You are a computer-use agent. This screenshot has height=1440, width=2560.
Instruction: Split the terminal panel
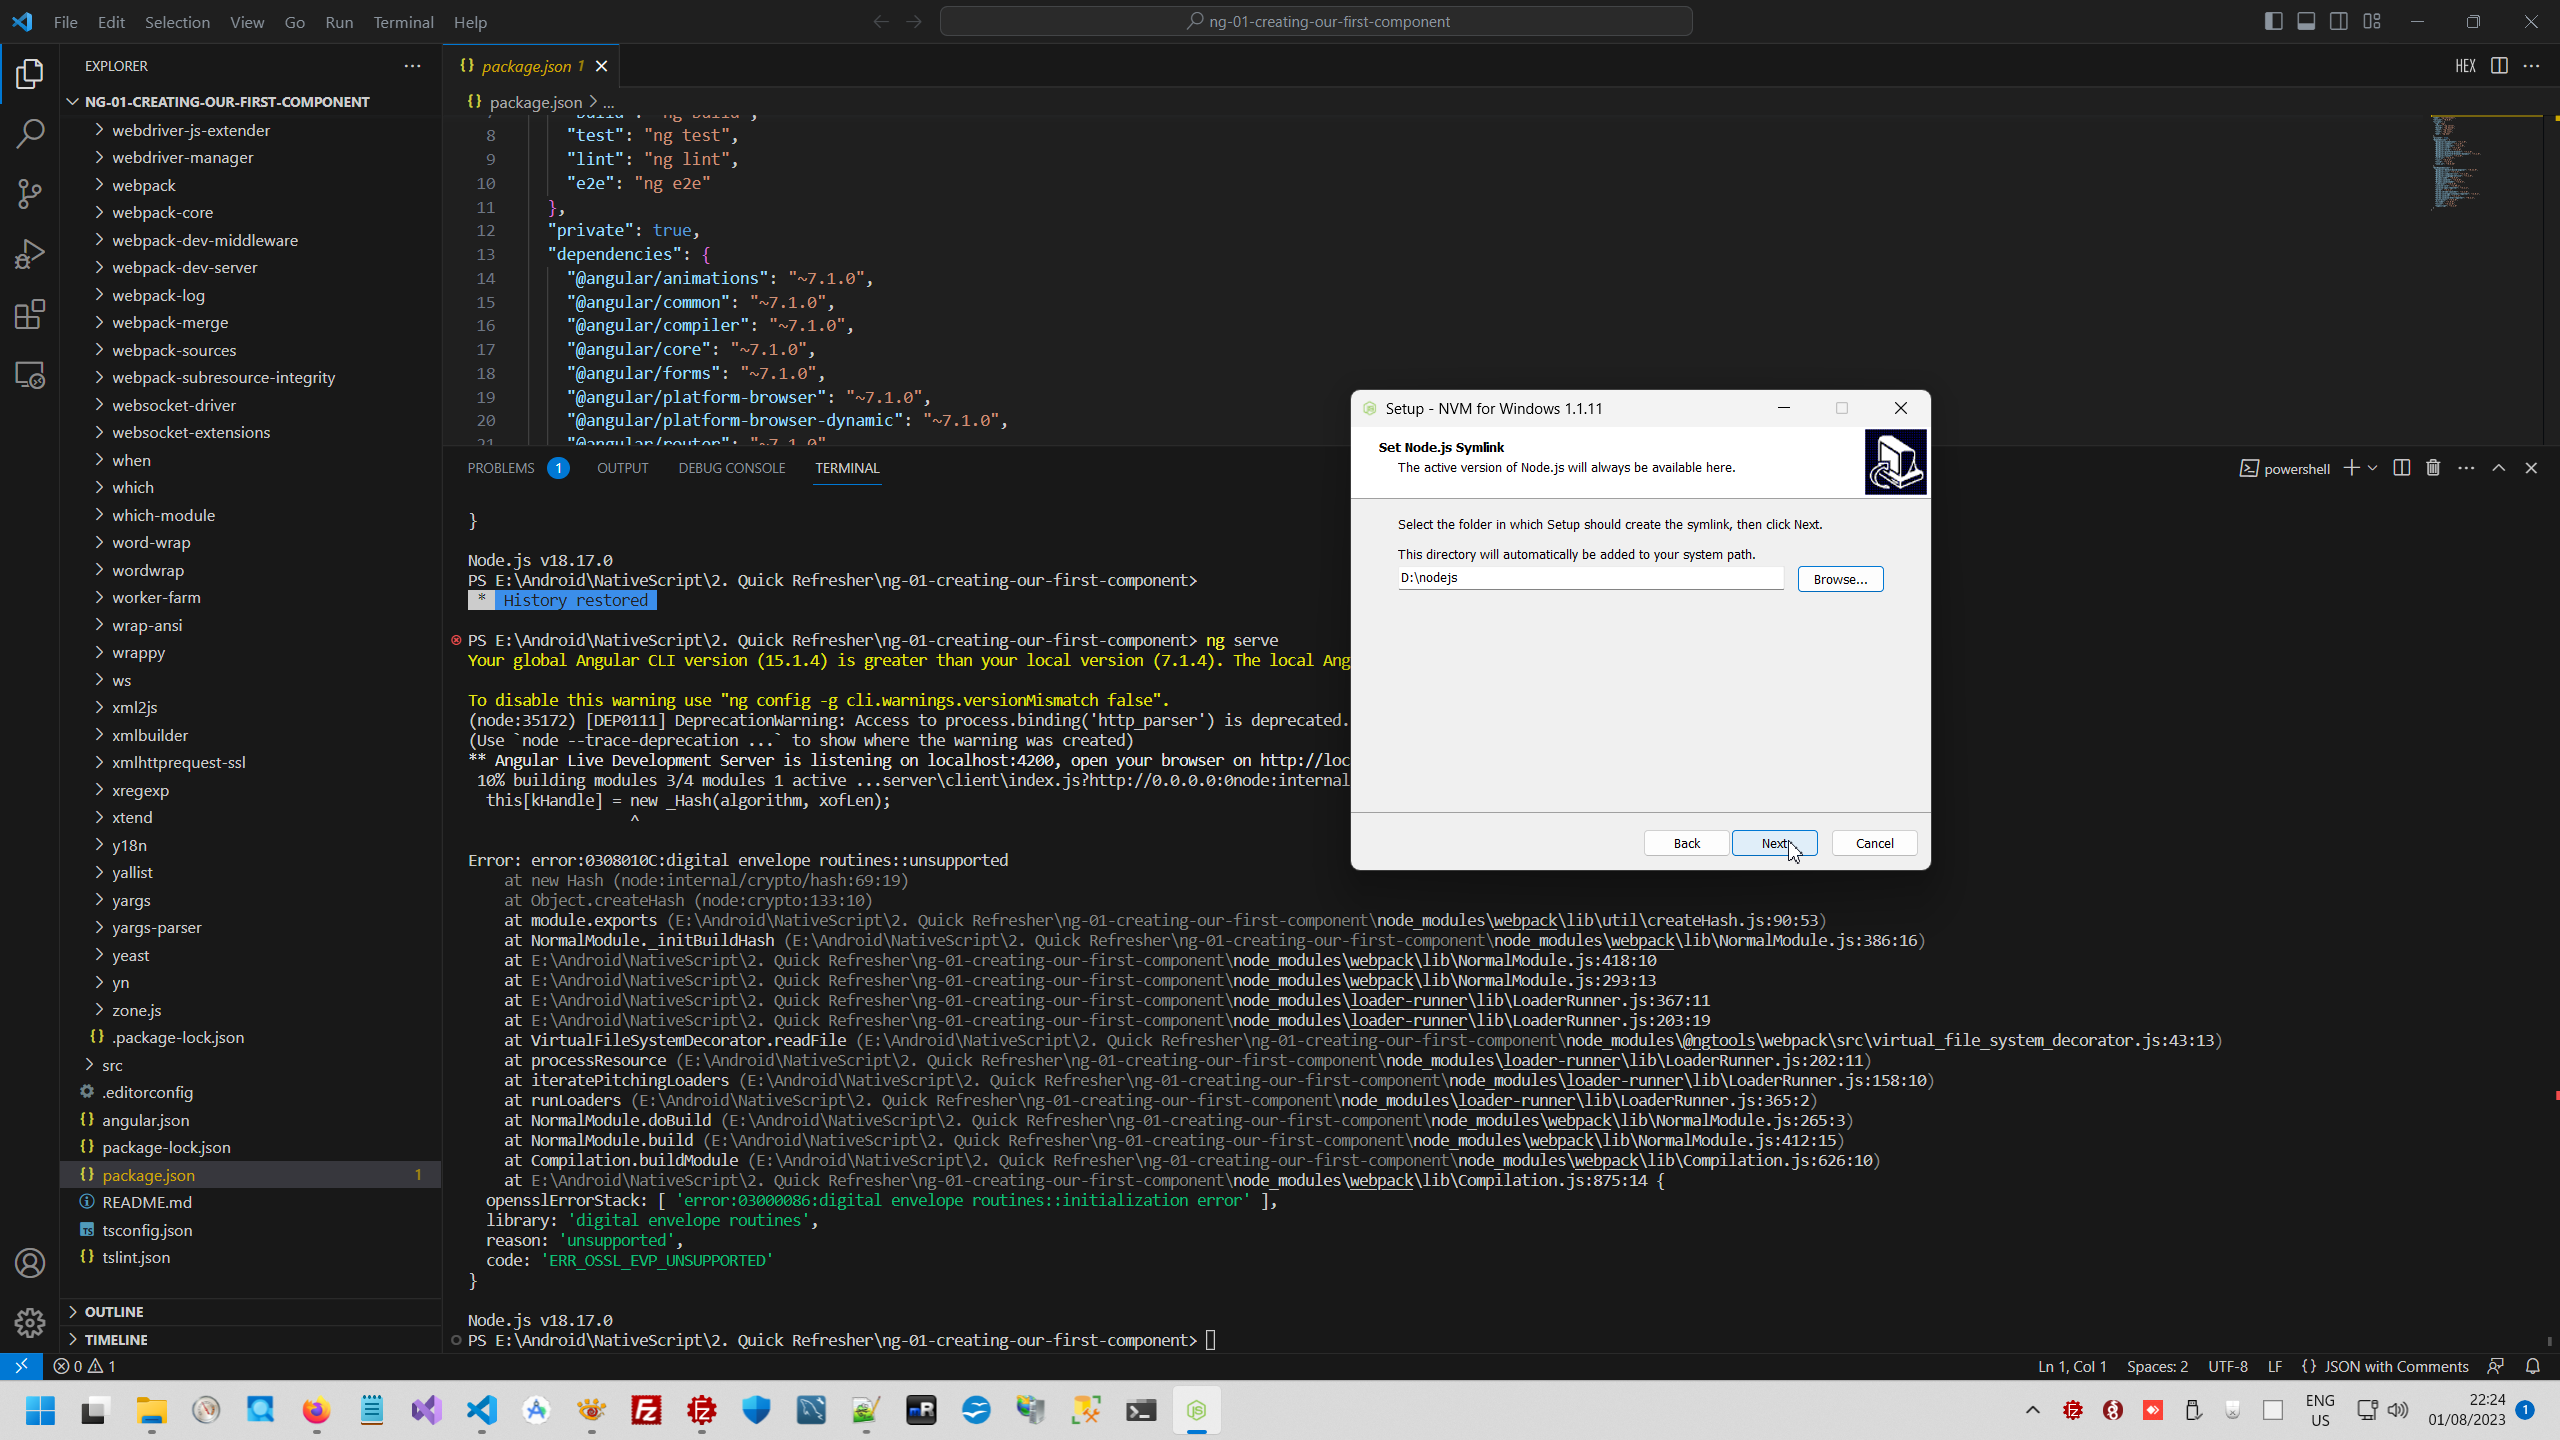pyautogui.click(x=2401, y=468)
